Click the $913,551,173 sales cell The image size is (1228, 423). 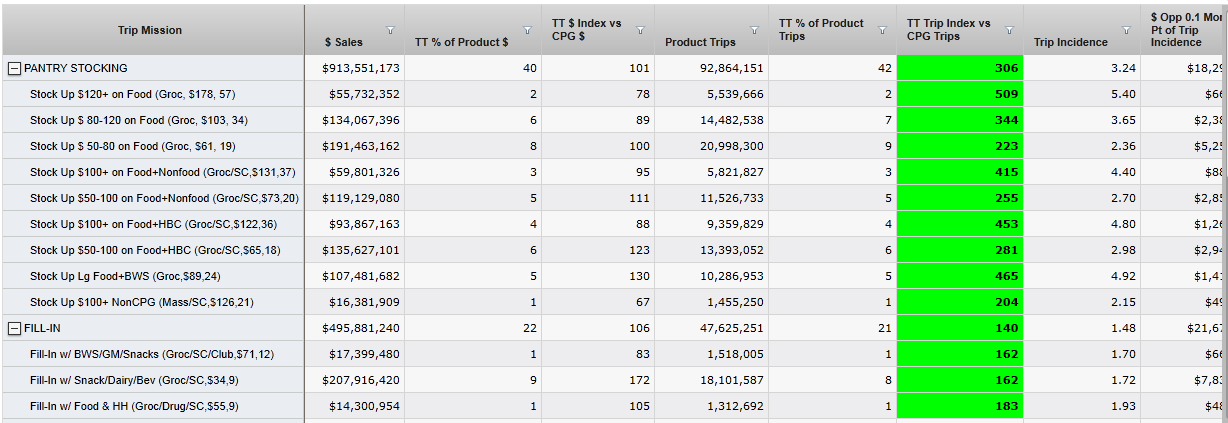click(361, 68)
